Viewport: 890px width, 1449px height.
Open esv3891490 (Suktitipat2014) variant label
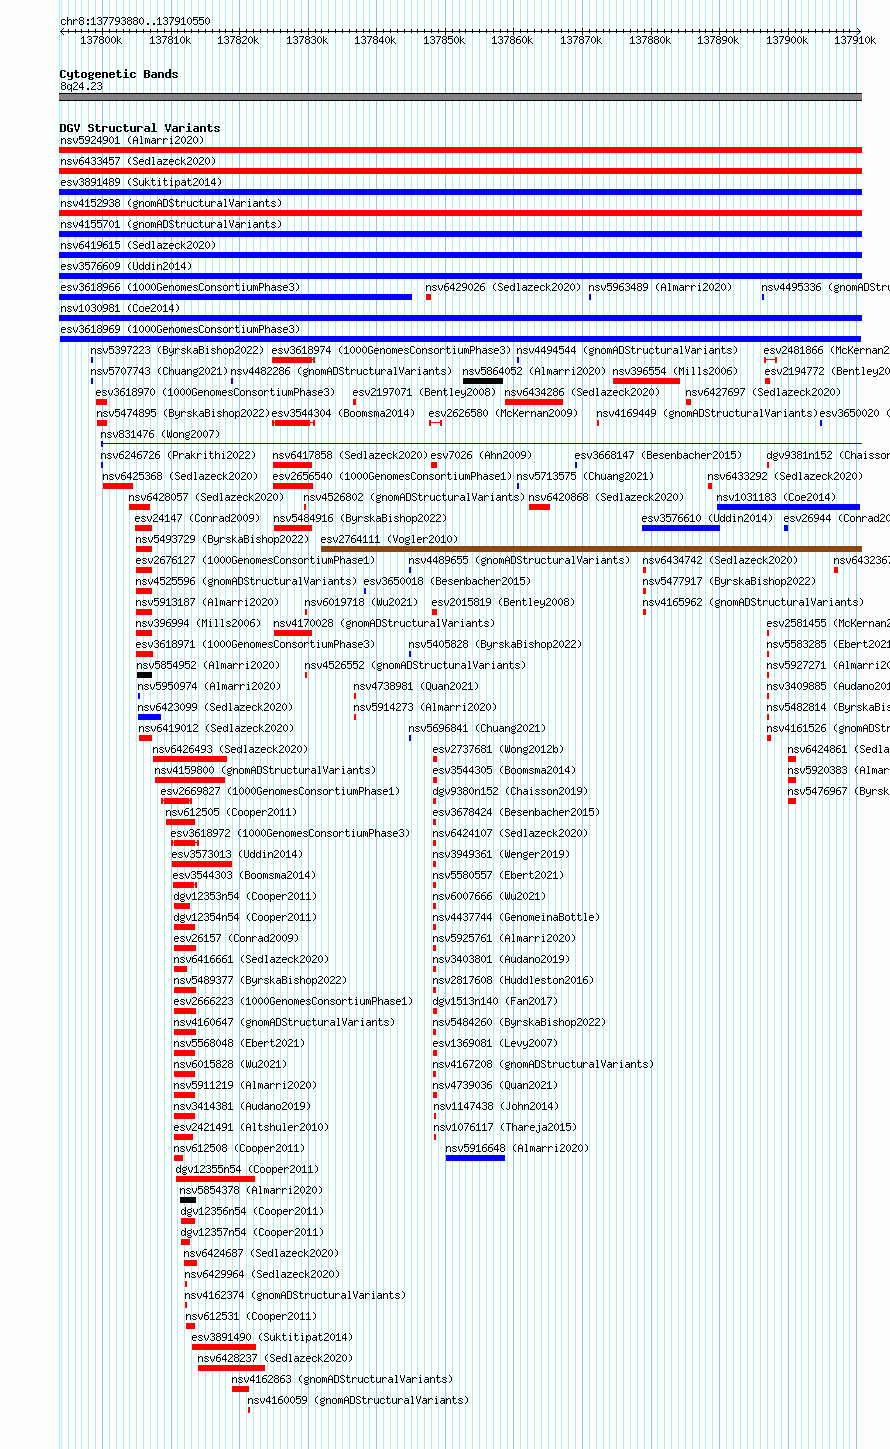(272, 1337)
